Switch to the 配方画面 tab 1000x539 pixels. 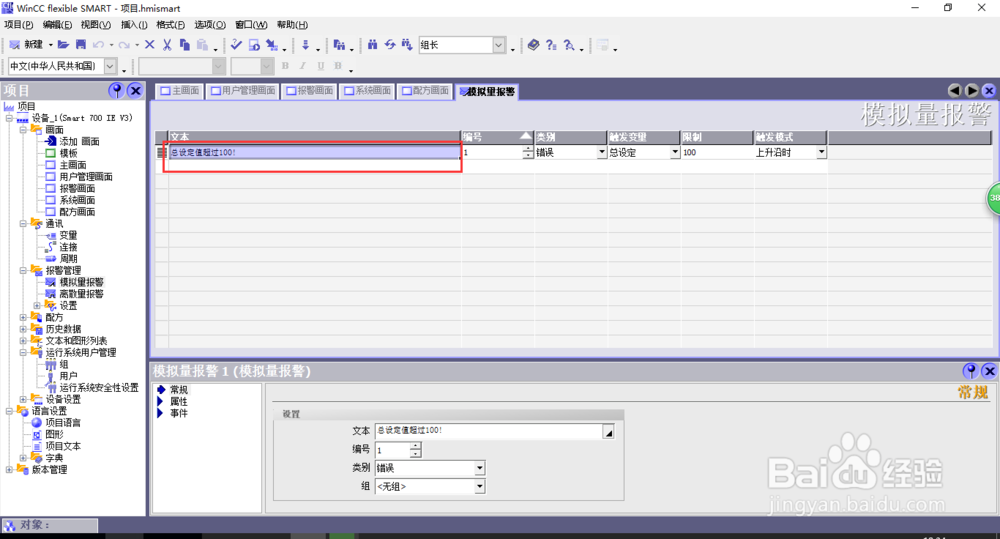(425, 91)
